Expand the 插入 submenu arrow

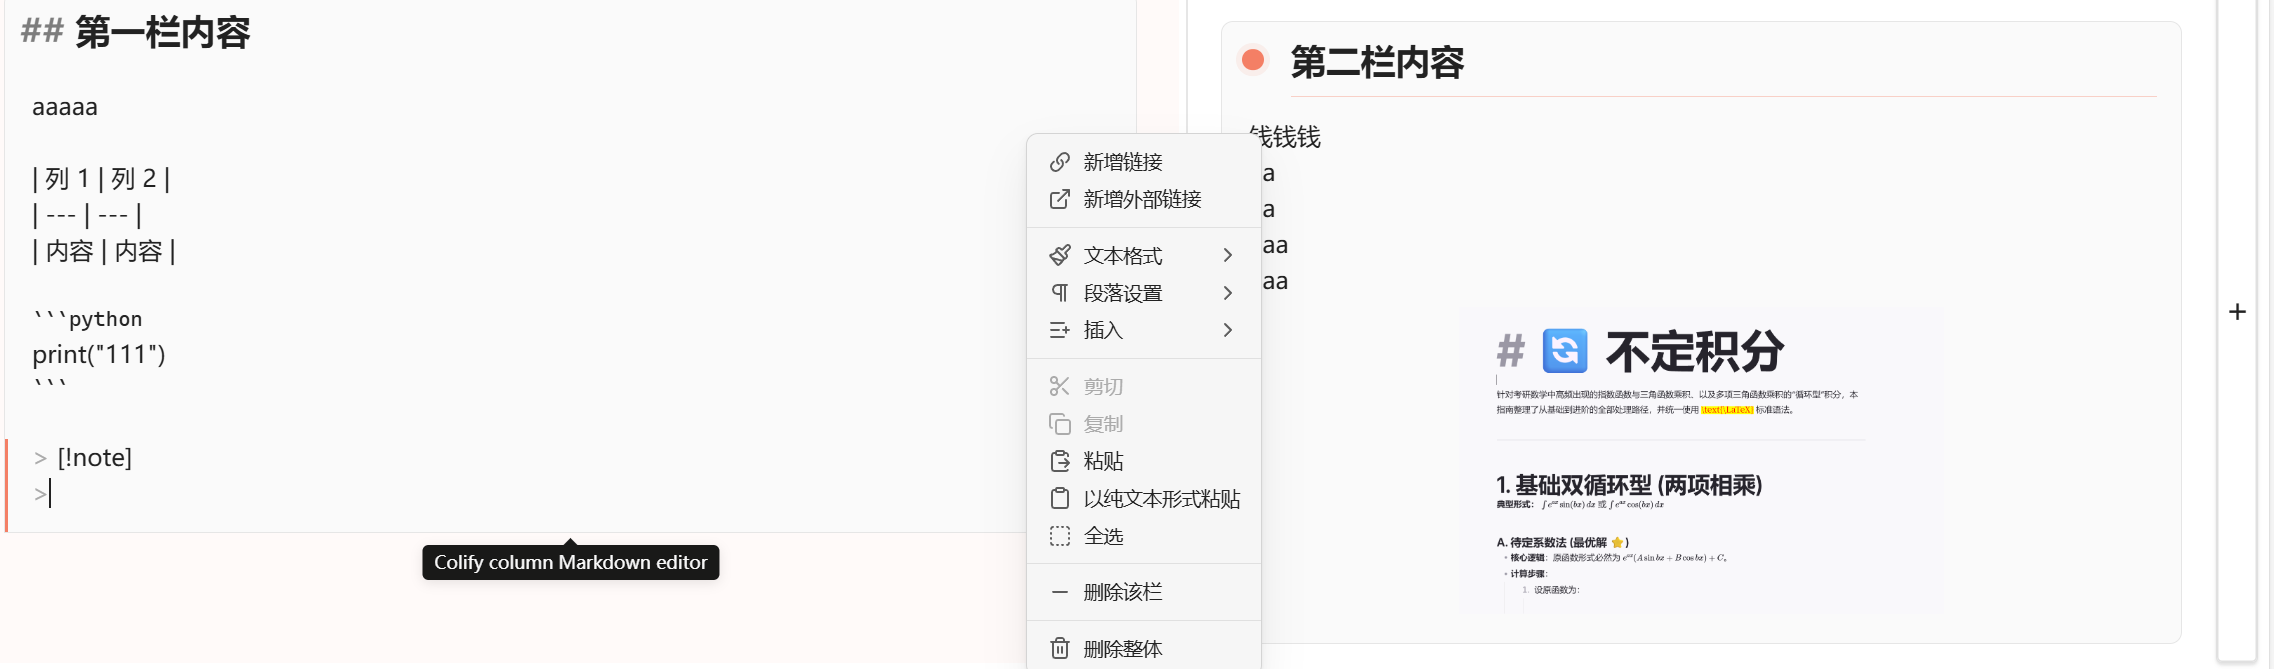(x=1228, y=330)
